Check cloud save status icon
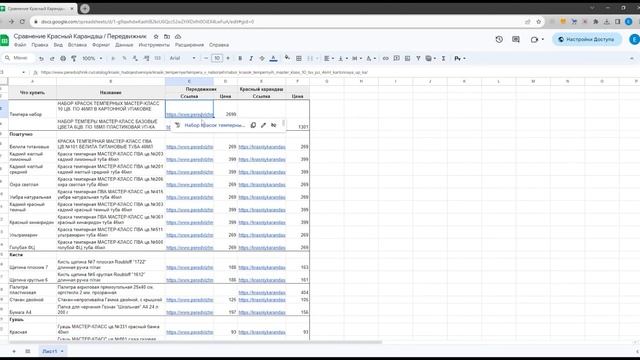 click(x=178, y=37)
